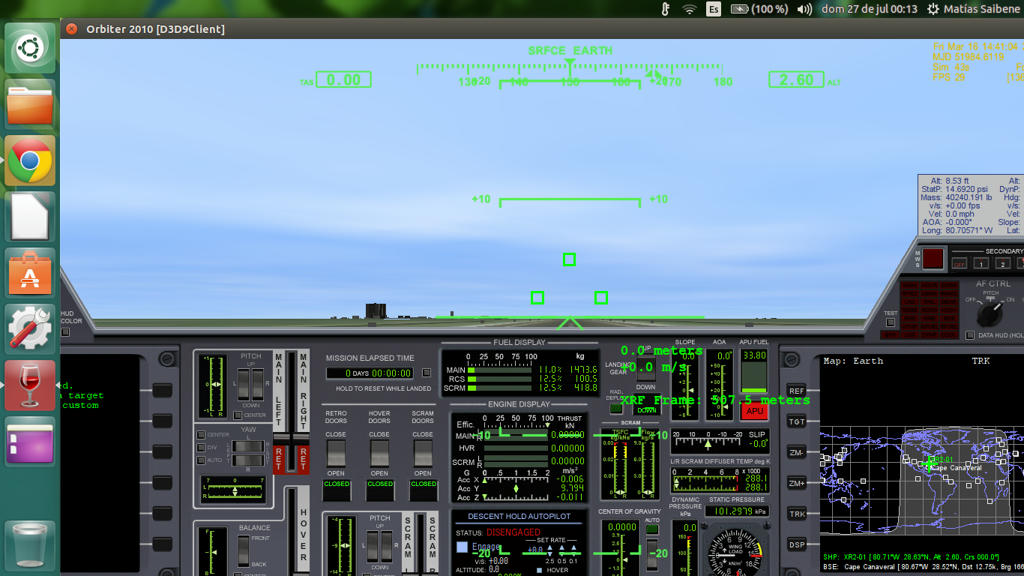Click the Cape Canaveral marker on the map
The height and width of the screenshot is (576, 1024).
pyautogui.click(x=929, y=464)
